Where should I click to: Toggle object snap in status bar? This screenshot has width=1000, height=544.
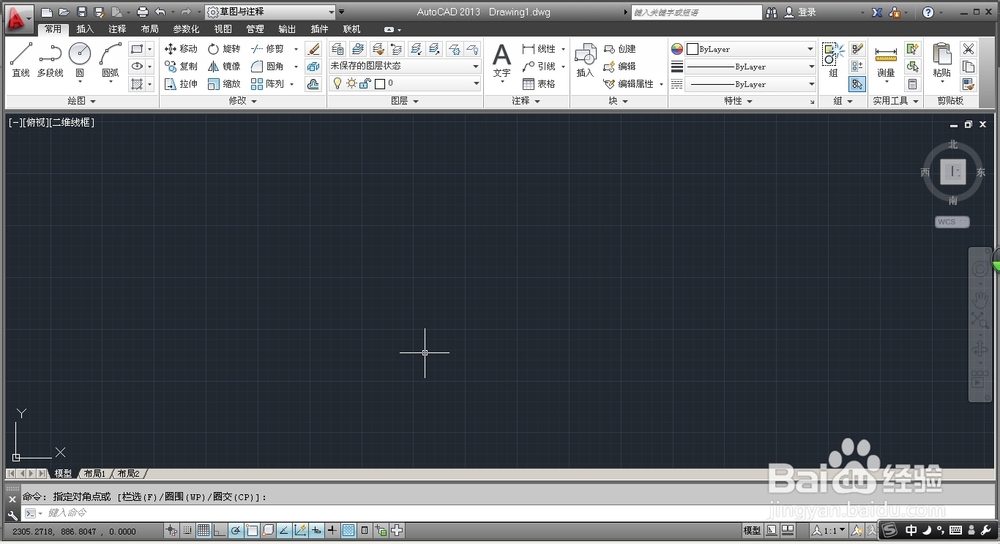point(252,531)
